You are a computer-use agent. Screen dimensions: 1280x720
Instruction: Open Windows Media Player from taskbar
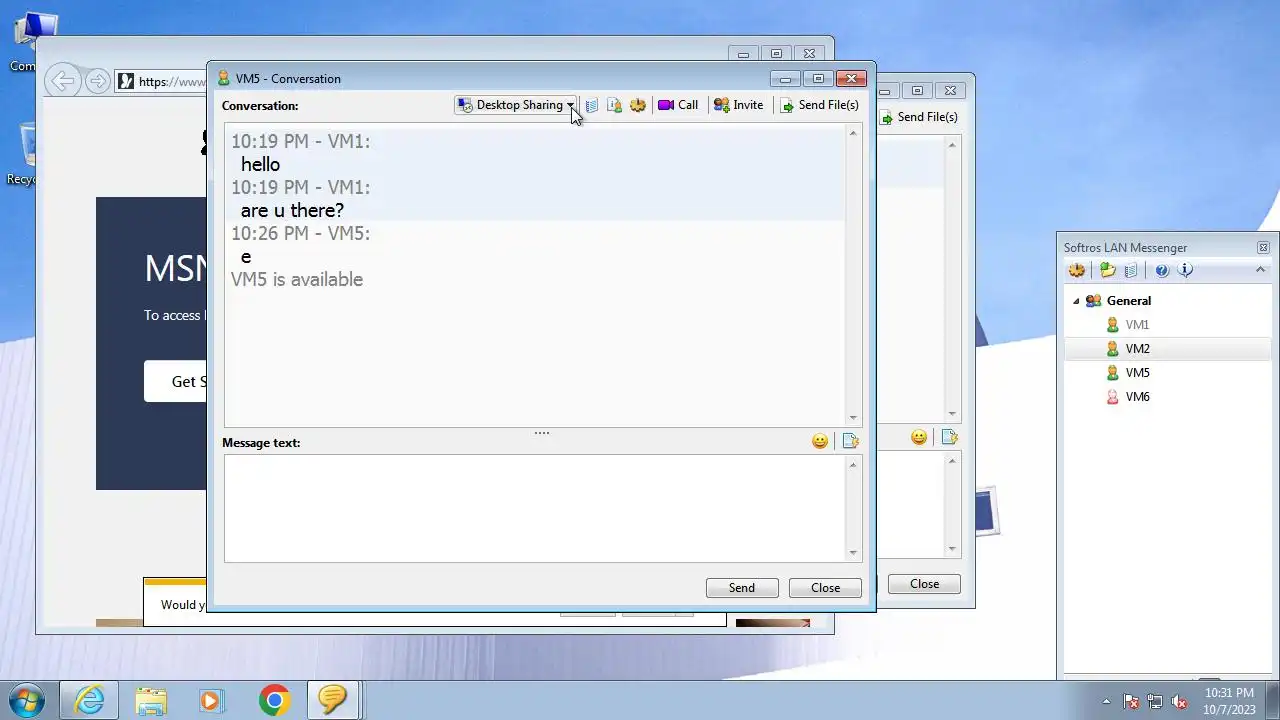211,700
